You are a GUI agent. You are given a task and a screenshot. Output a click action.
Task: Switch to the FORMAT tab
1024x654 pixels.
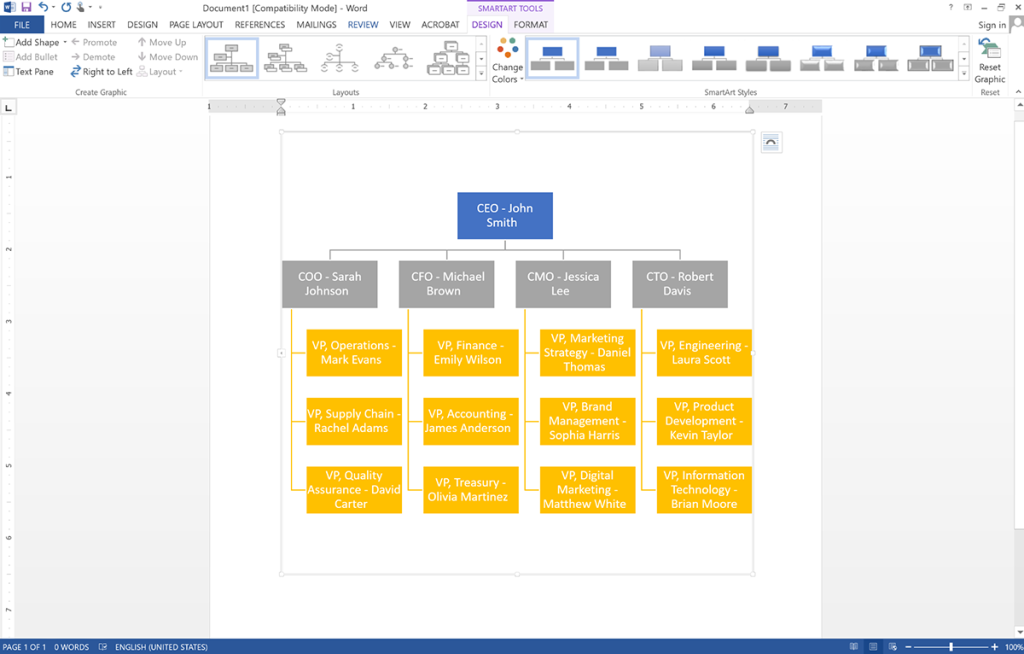click(x=530, y=24)
